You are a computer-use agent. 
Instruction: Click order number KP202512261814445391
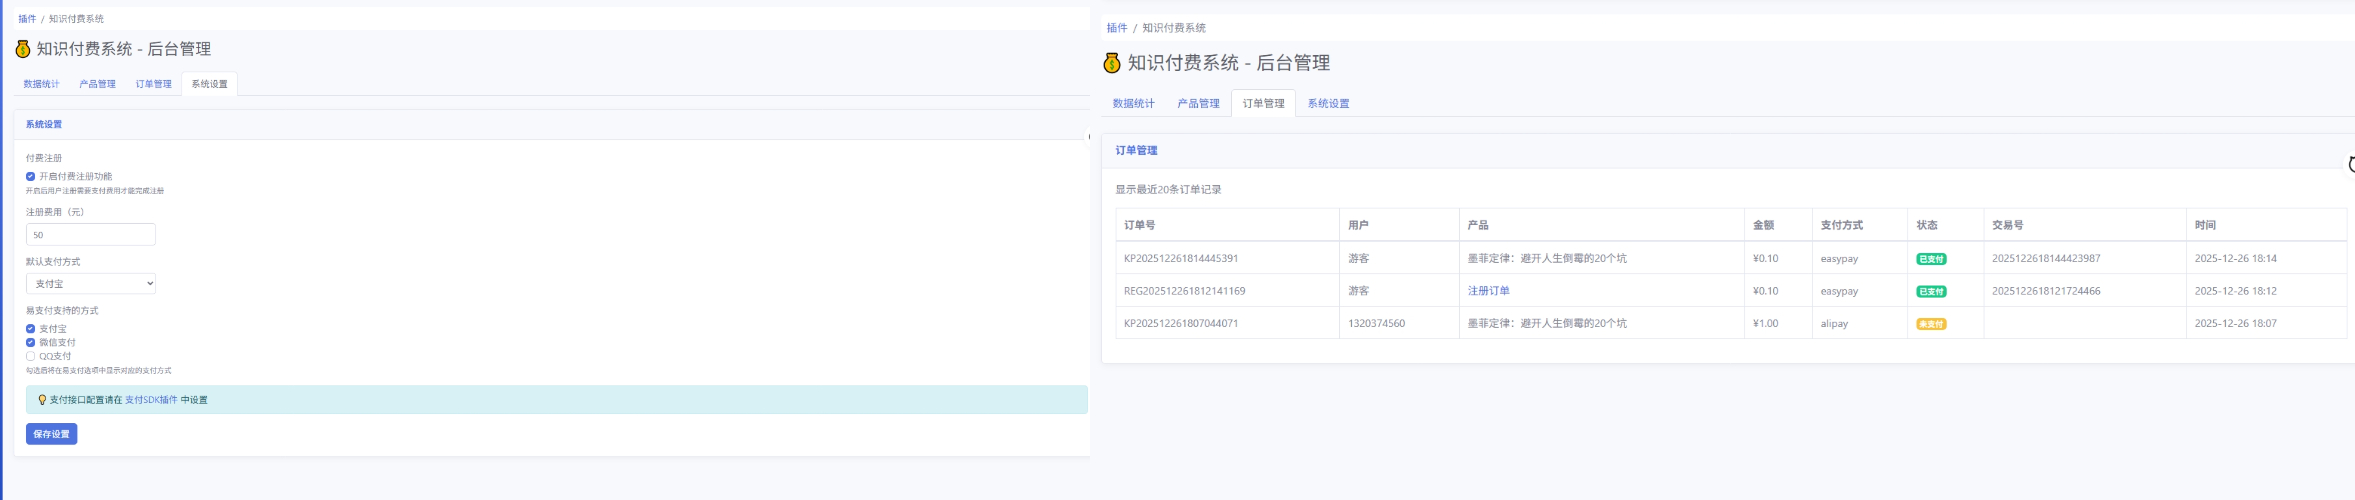pyautogui.click(x=1181, y=258)
